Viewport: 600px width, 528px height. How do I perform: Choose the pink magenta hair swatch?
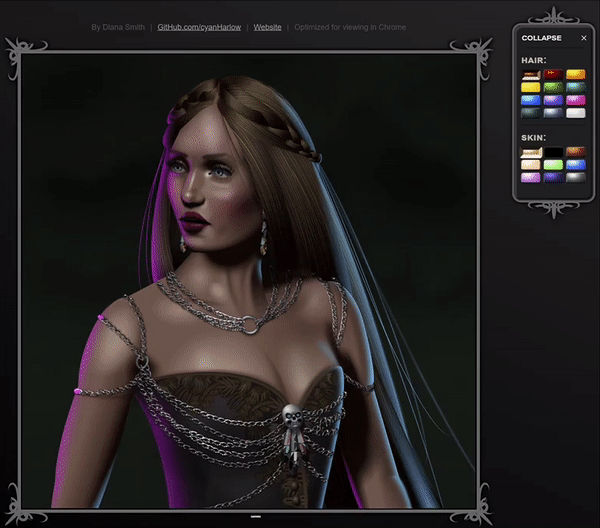576,100
